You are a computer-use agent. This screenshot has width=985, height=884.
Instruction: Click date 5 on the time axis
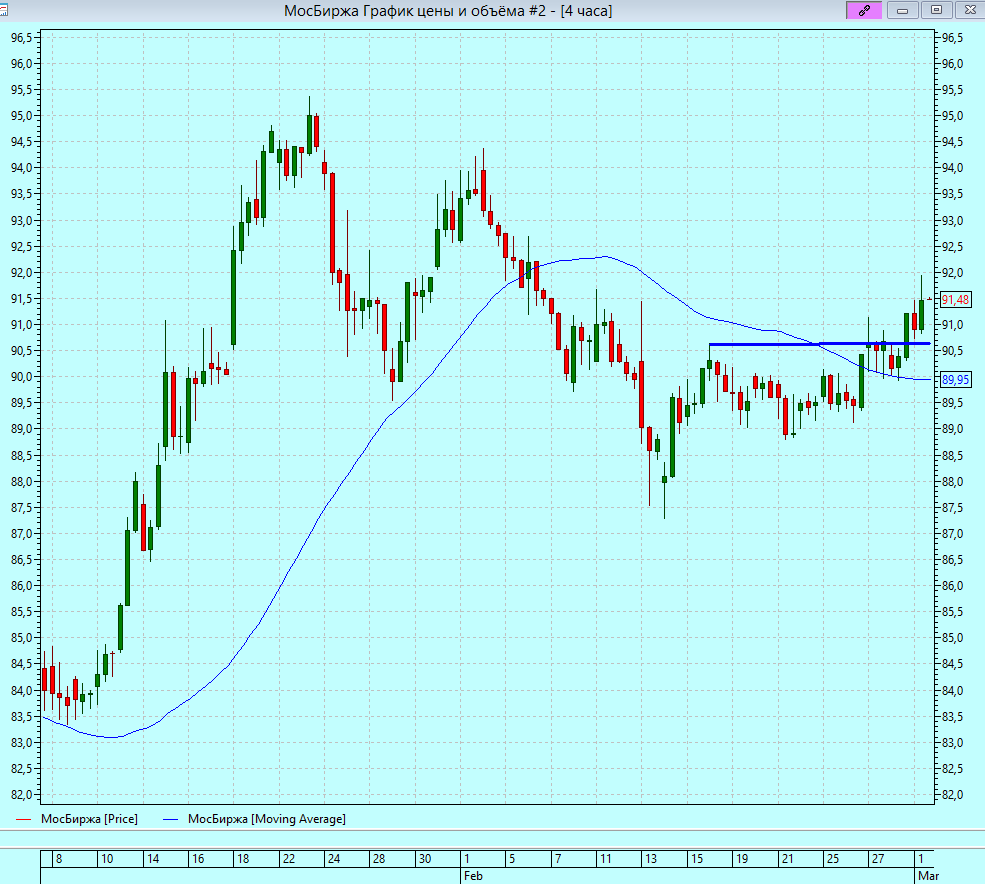(512, 859)
